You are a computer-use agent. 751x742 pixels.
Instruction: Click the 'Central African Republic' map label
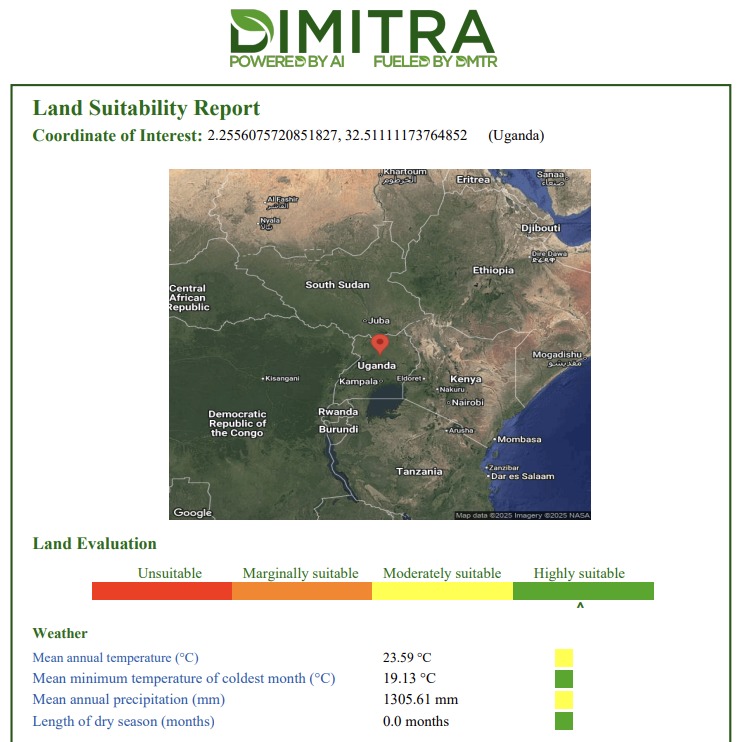[x=189, y=298]
